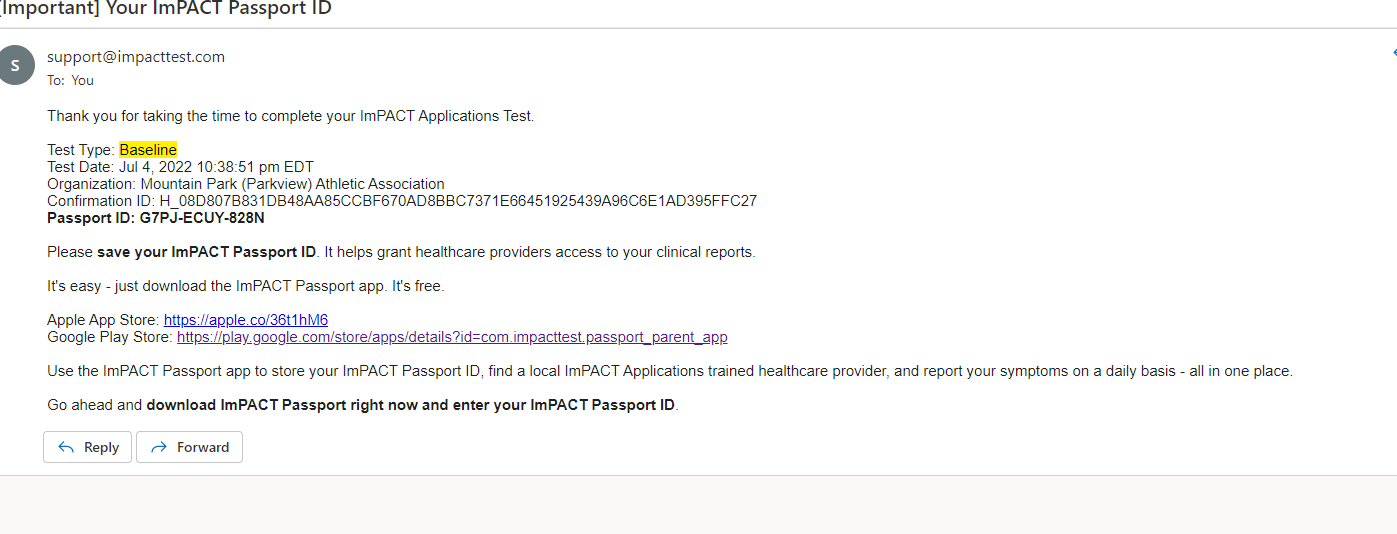Click the yellow highlighted 'Baseline' text
1397x534 pixels.
pyautogui.click(x=148, y=150)
